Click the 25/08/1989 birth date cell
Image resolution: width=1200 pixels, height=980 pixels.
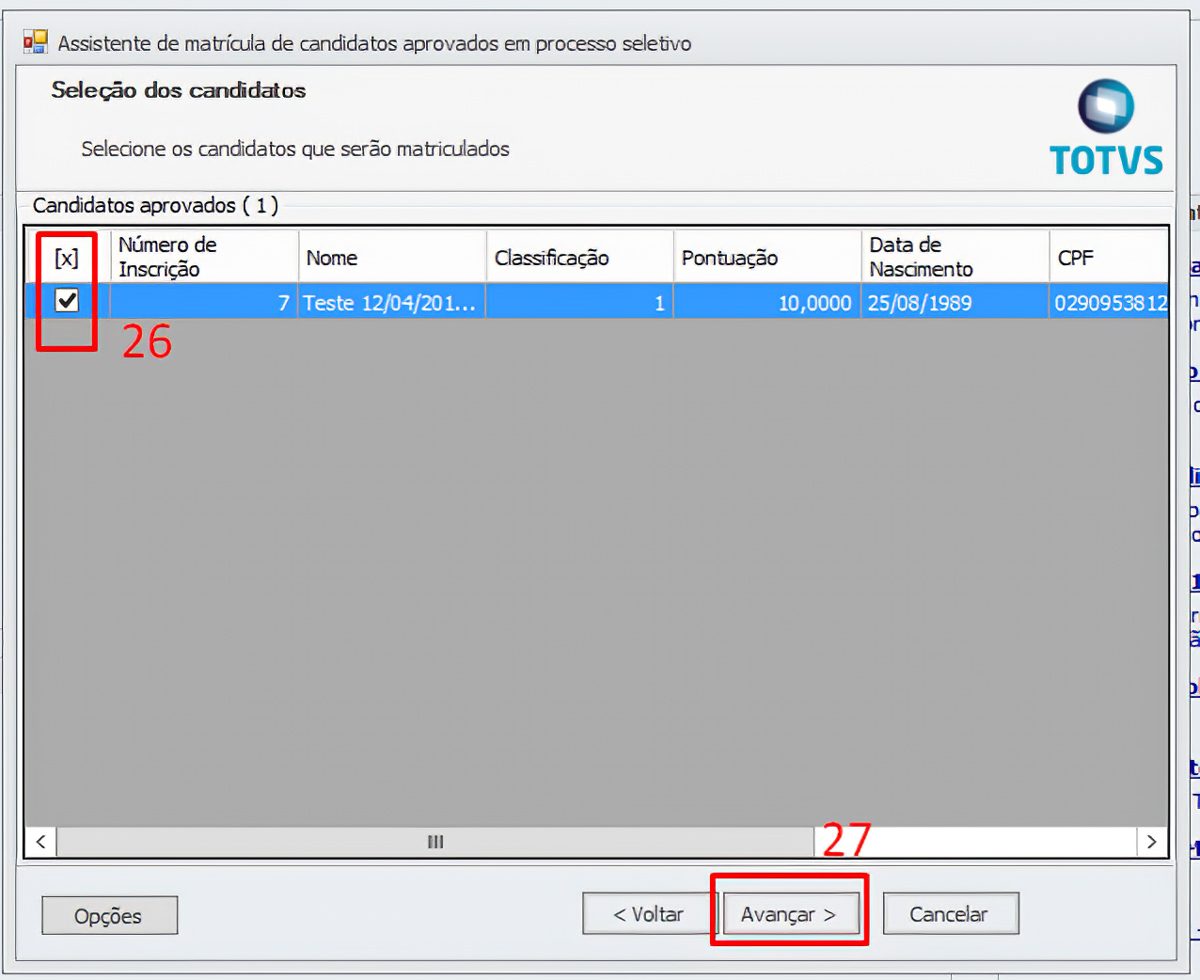pyautogui.click(x=954, y=303)
